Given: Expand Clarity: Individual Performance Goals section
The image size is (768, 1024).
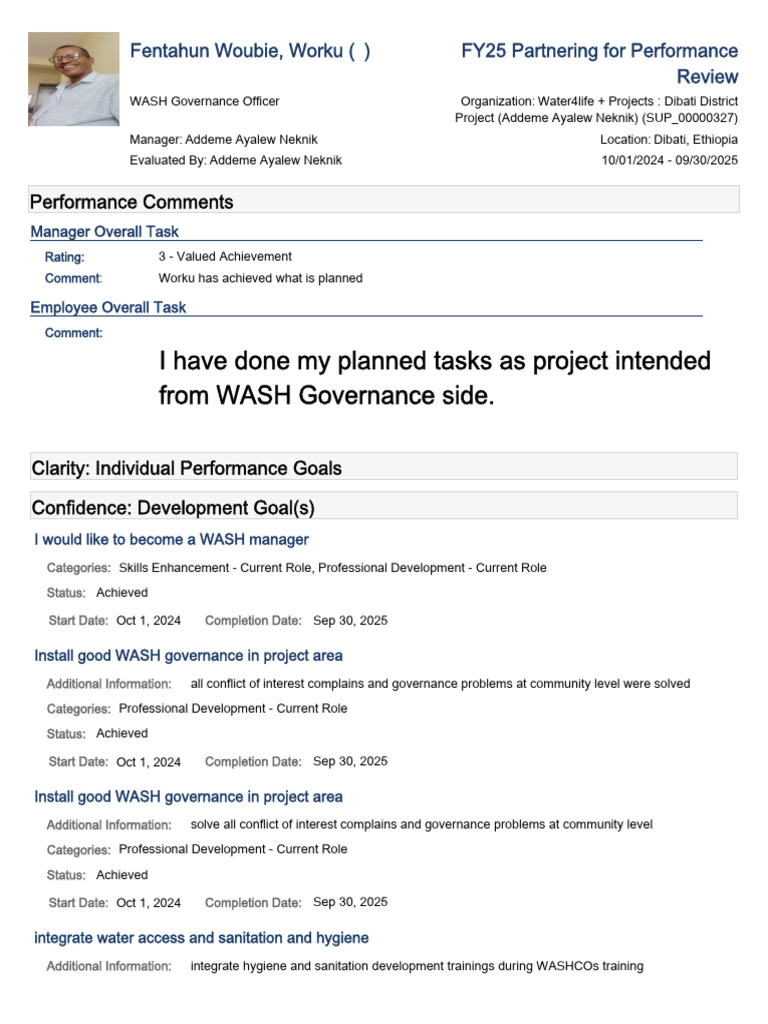Looking at the screenshot, I should click(x=187, y=468).
